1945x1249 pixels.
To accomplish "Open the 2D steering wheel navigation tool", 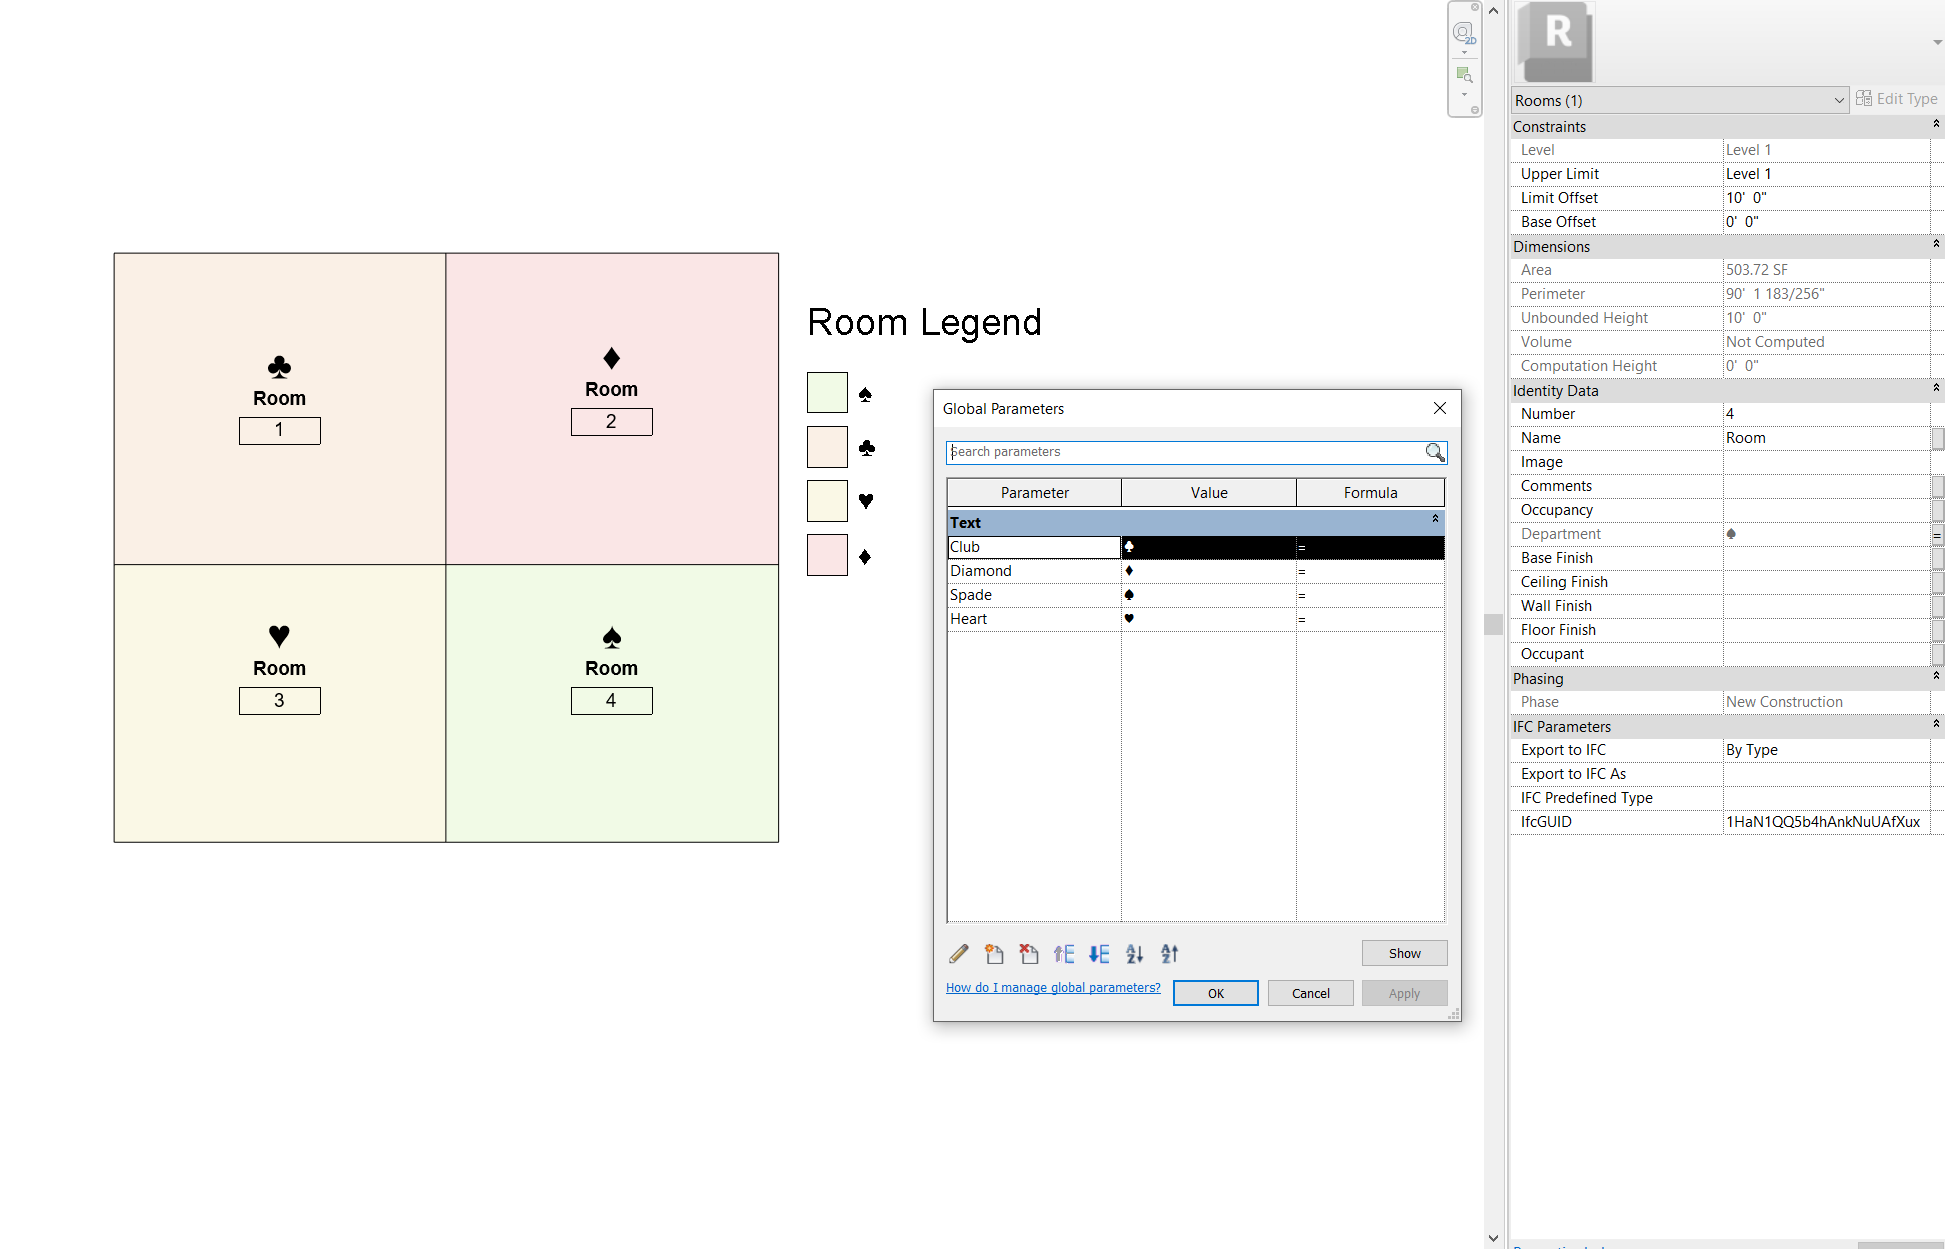I will [1464, 31].
